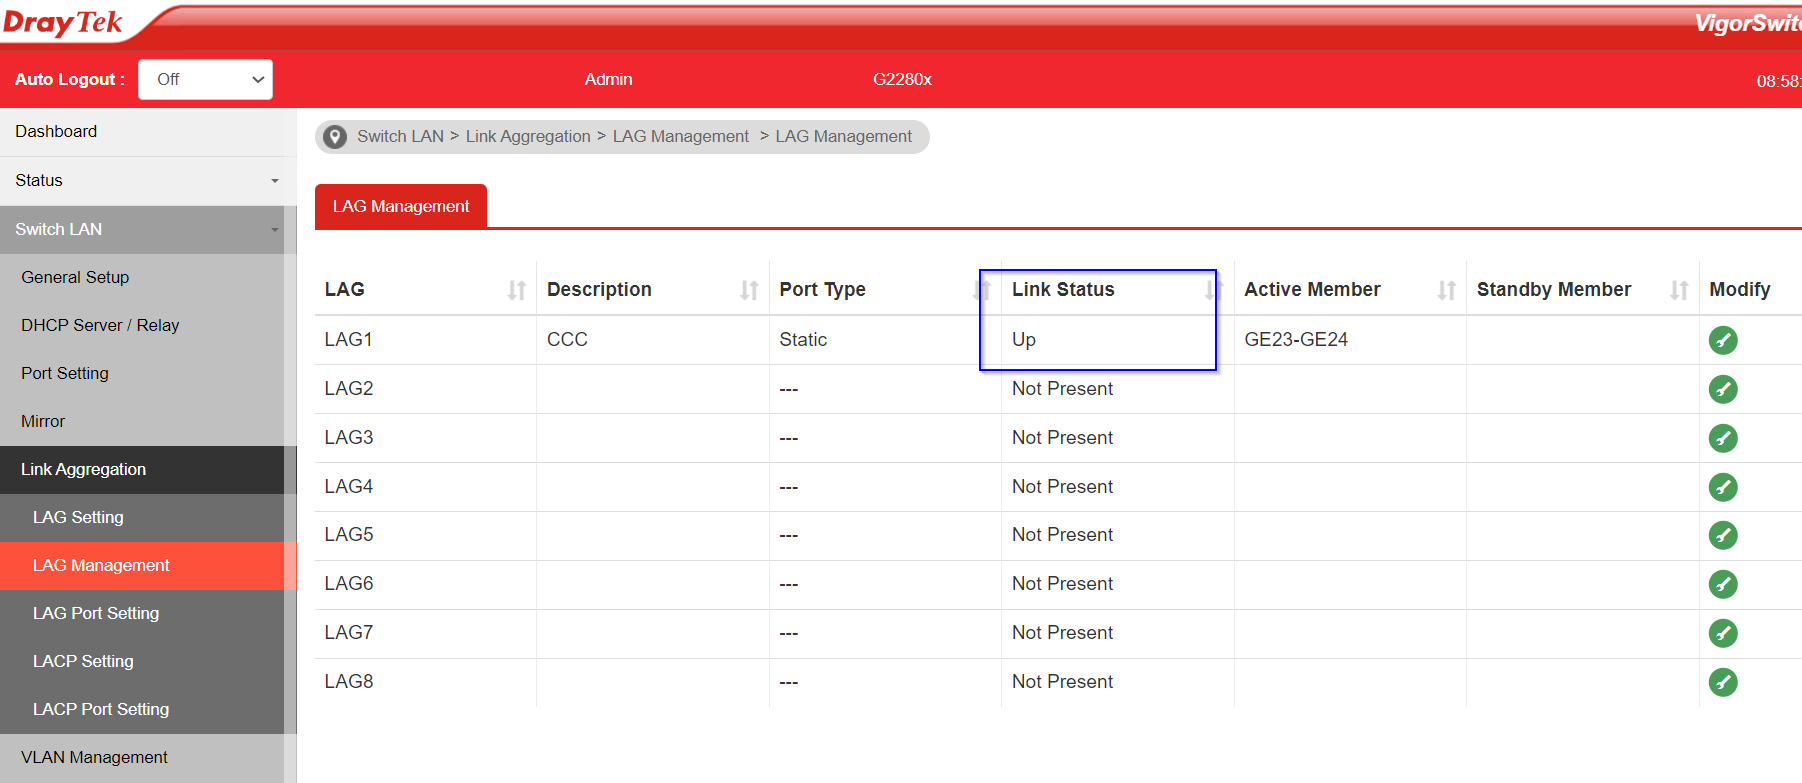Screen dimensions: 1802x783
Task: Open the edit icon for LAG4
Action: click(x=1722, y=487)
